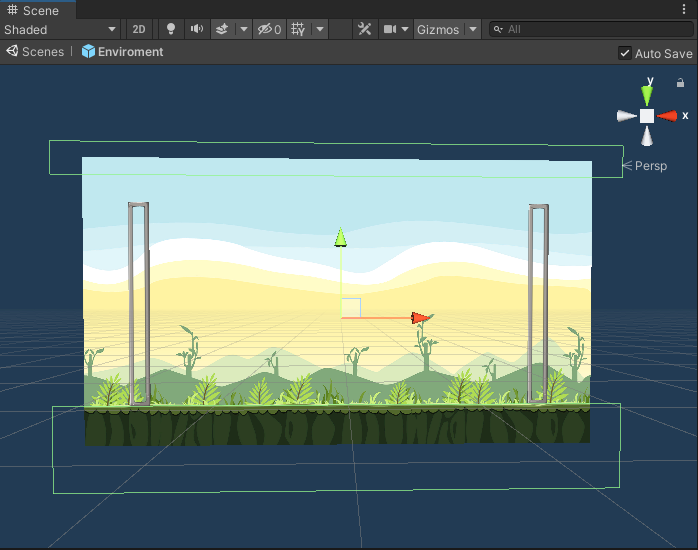Click the XY plane square move handle
Viewport: 698px width, 550px height.
coord(351,308)
